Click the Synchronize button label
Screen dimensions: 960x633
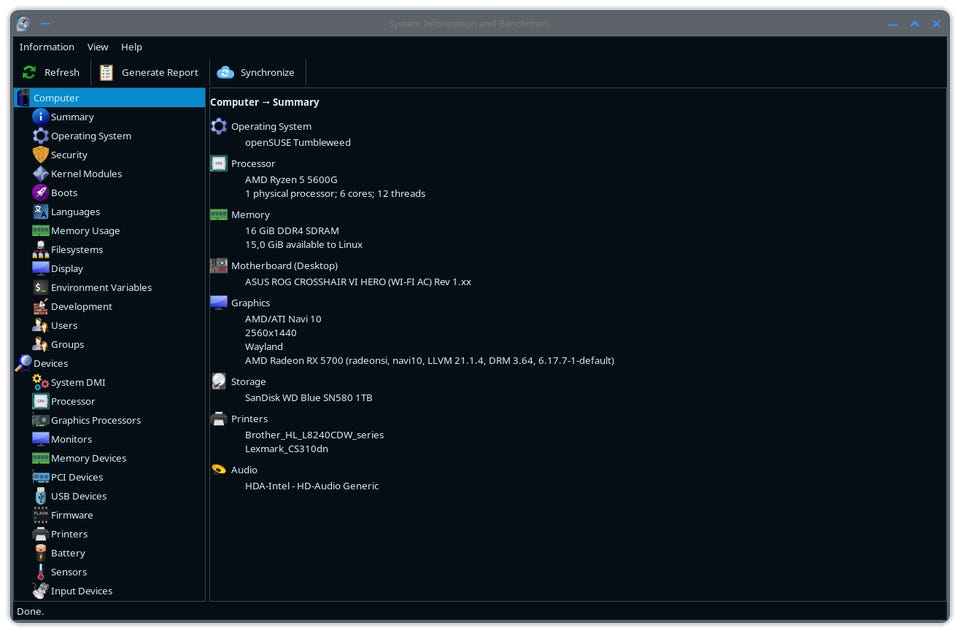267,72
